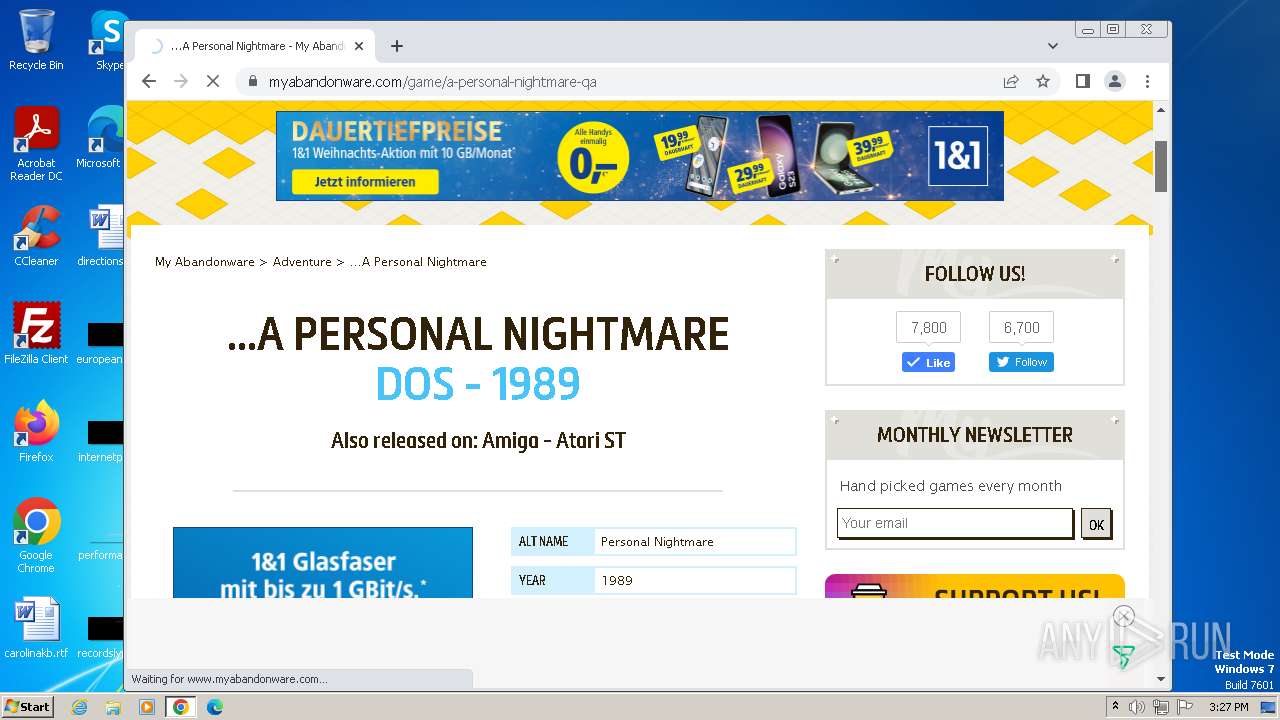Switch to the Chrome taskbar button

pos(181,707)
